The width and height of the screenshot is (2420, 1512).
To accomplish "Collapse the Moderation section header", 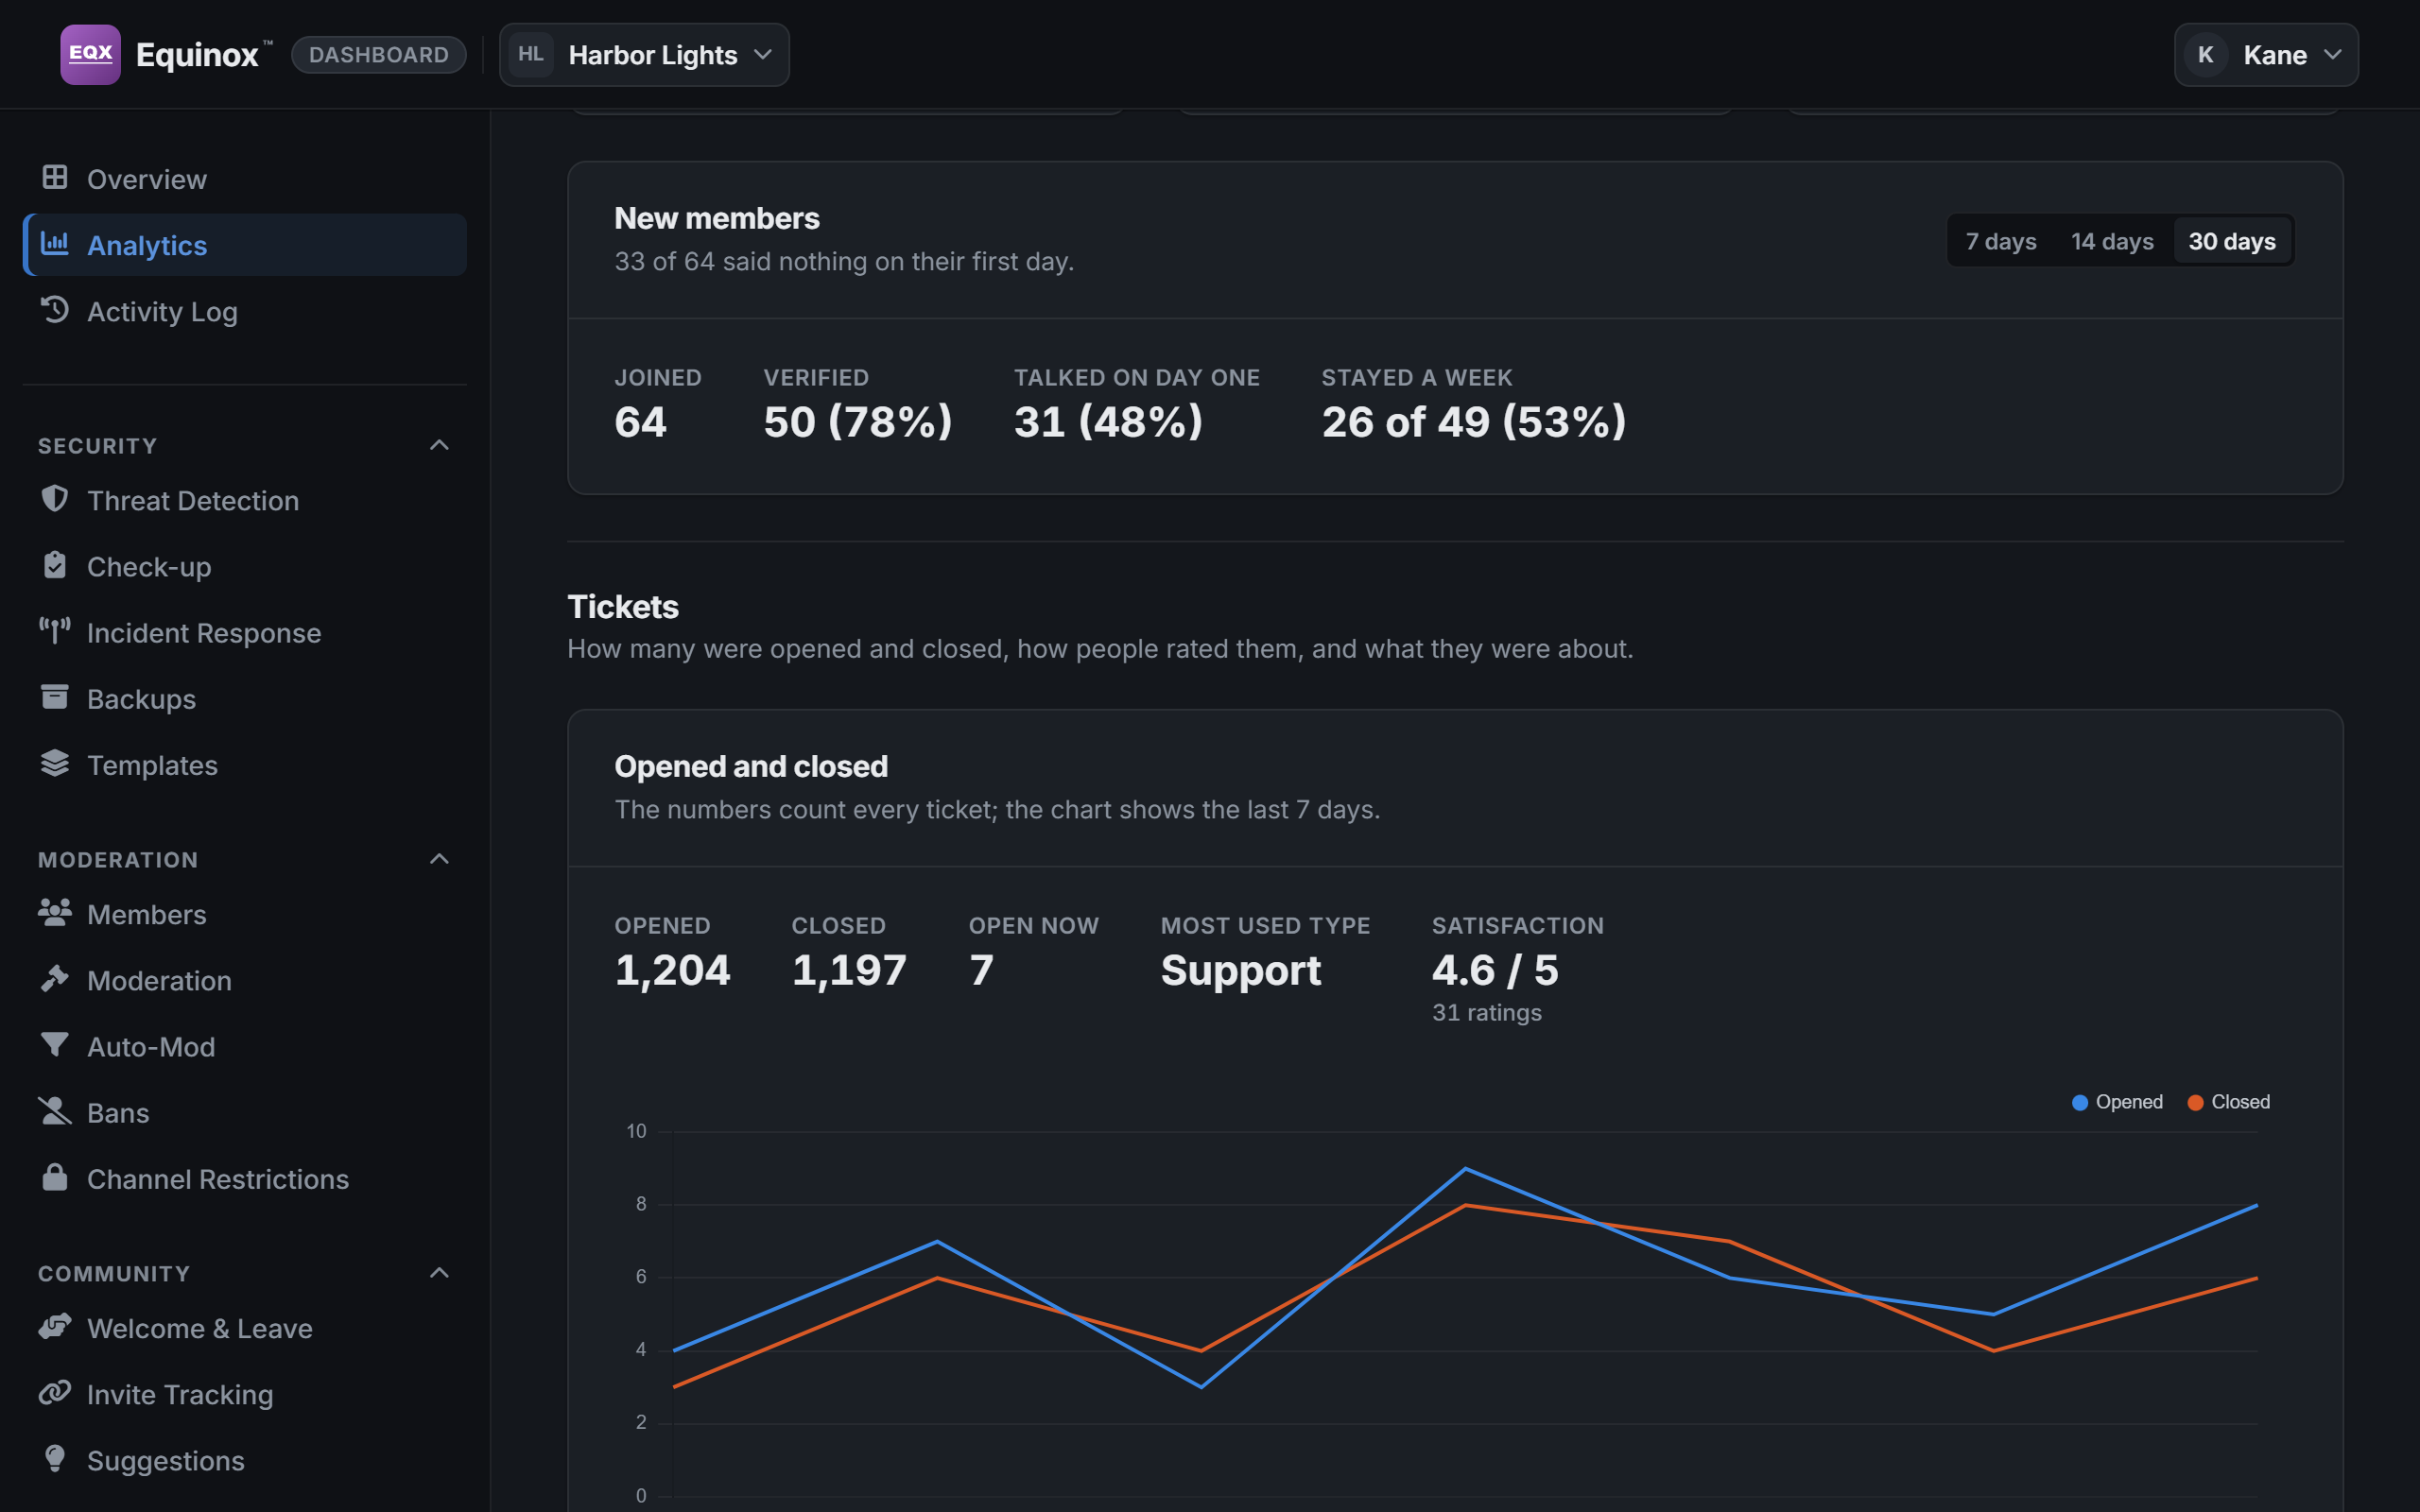I will click(x=244, y=860).
